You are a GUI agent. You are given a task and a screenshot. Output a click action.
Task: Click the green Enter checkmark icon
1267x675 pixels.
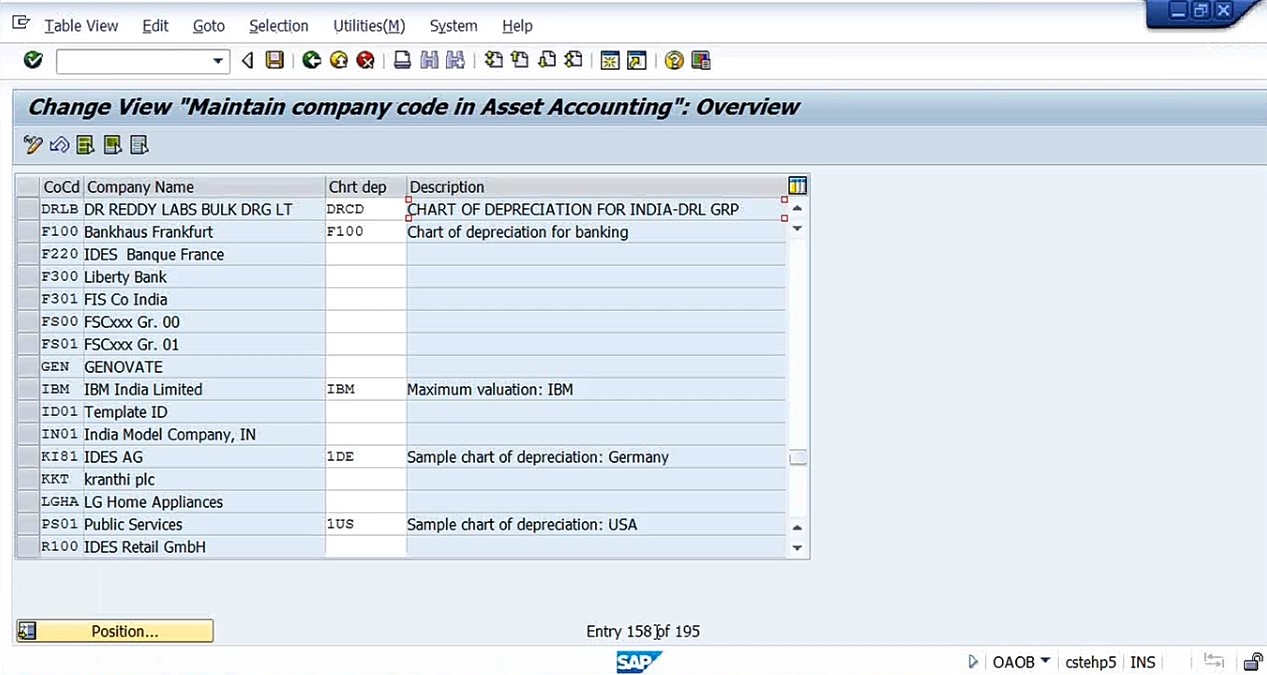click(x=33, y=61)
